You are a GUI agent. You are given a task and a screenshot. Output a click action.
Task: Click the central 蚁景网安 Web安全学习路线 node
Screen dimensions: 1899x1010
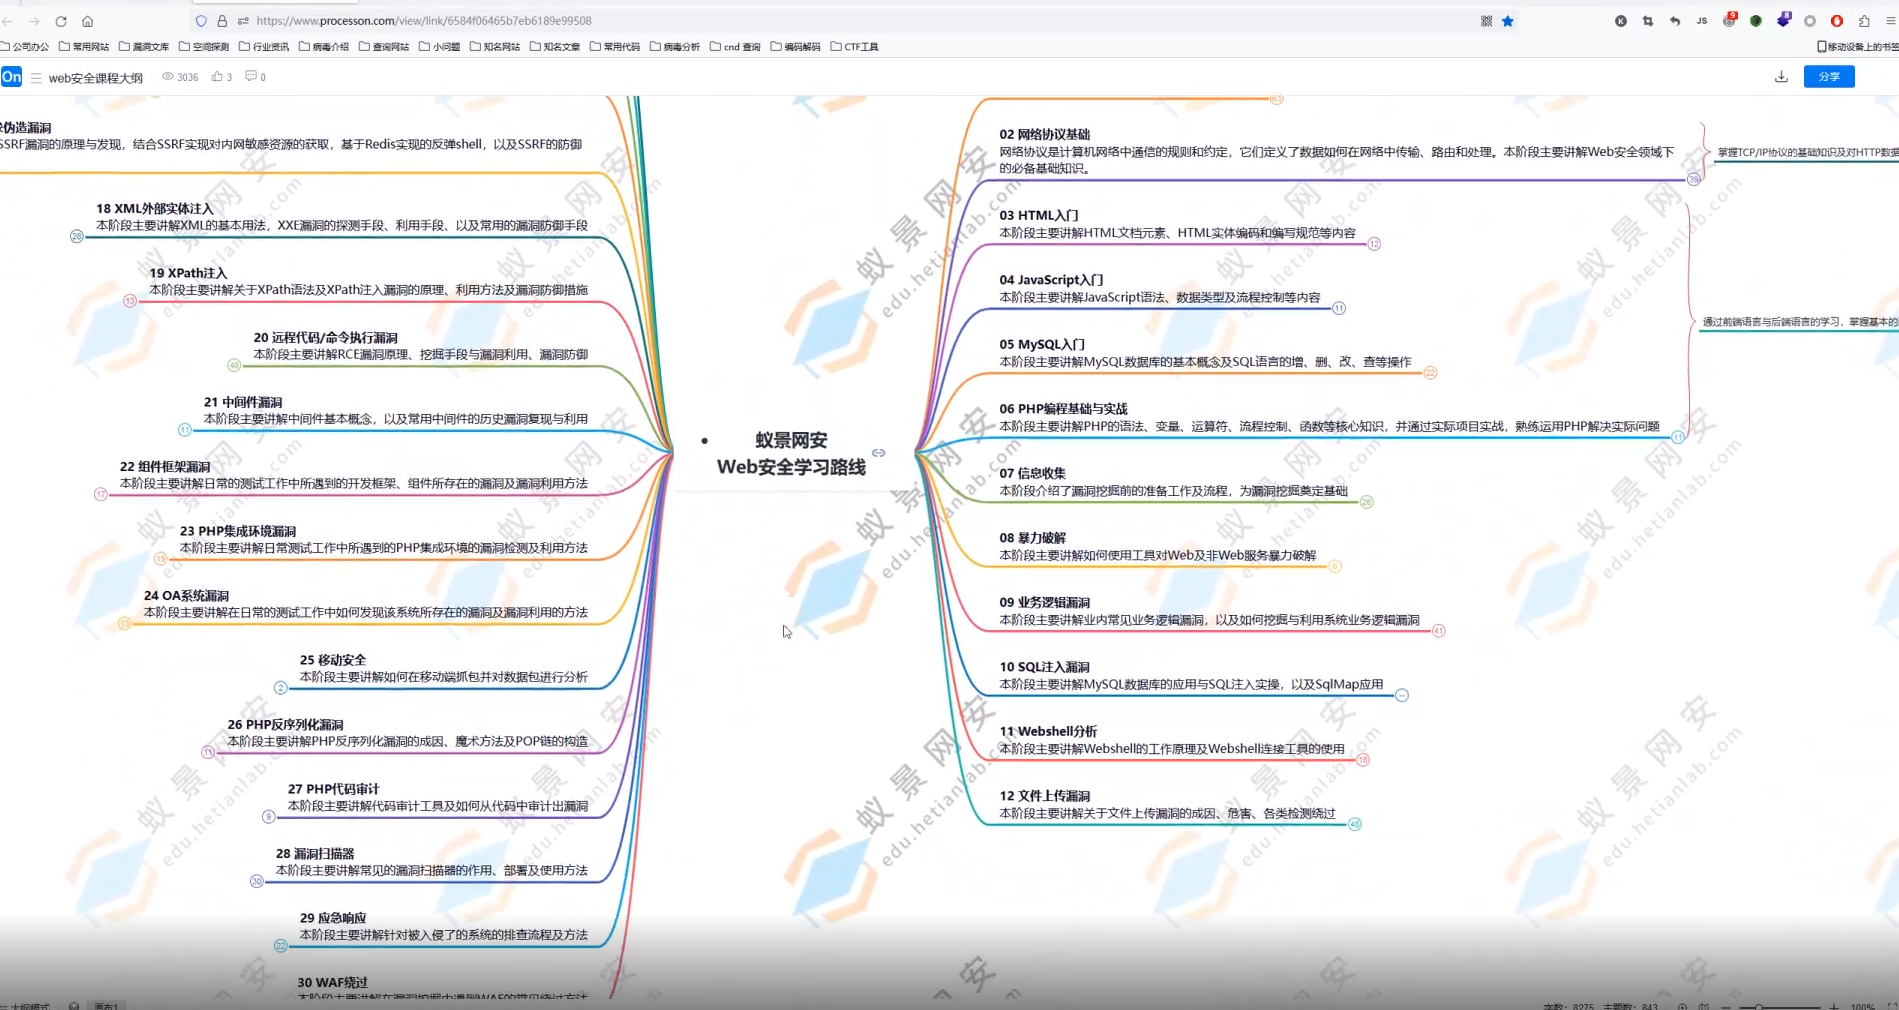tap(791, 454)
